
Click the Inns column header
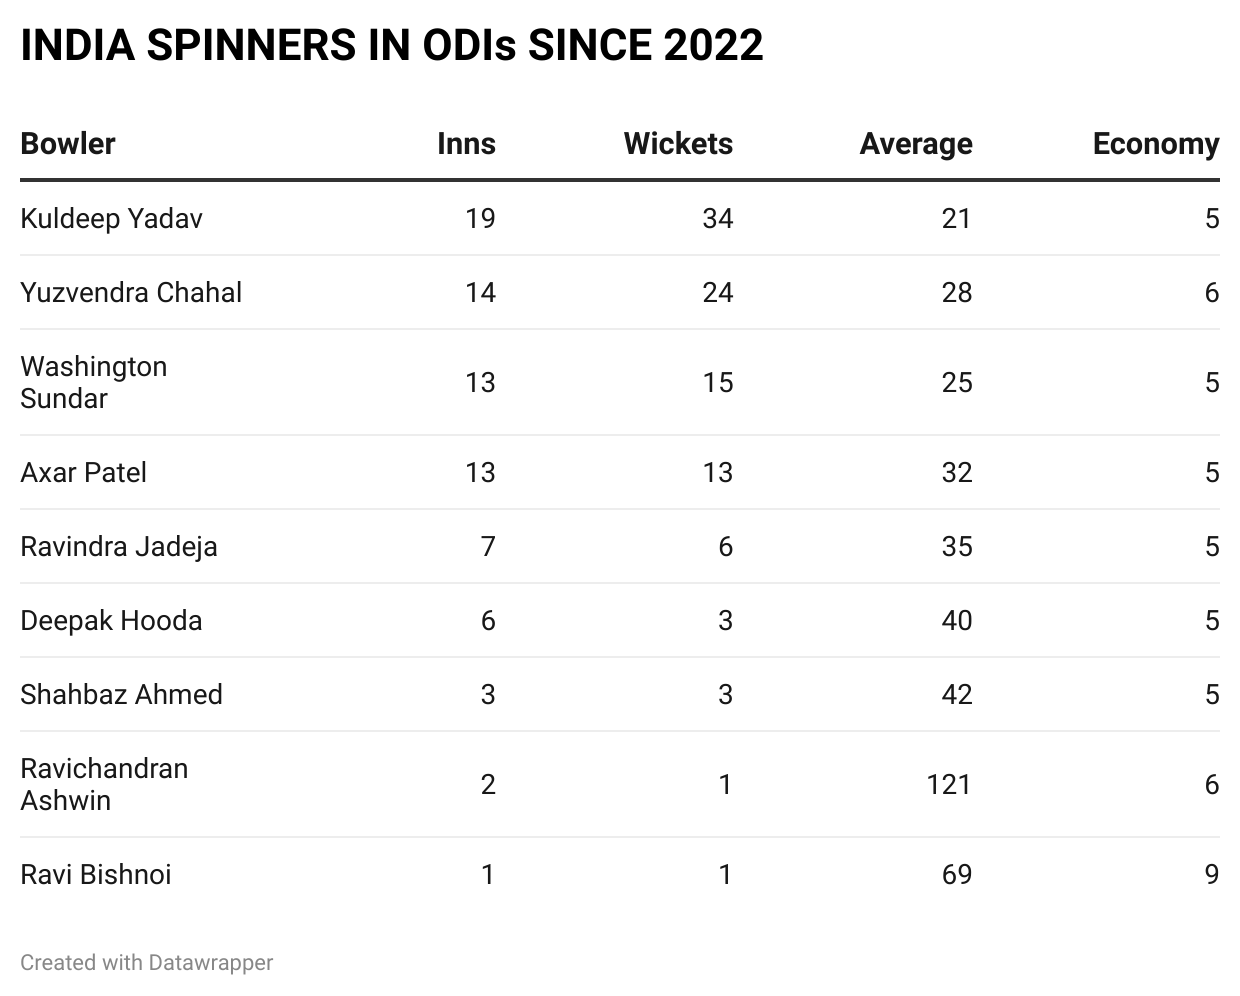pos(466,144)
